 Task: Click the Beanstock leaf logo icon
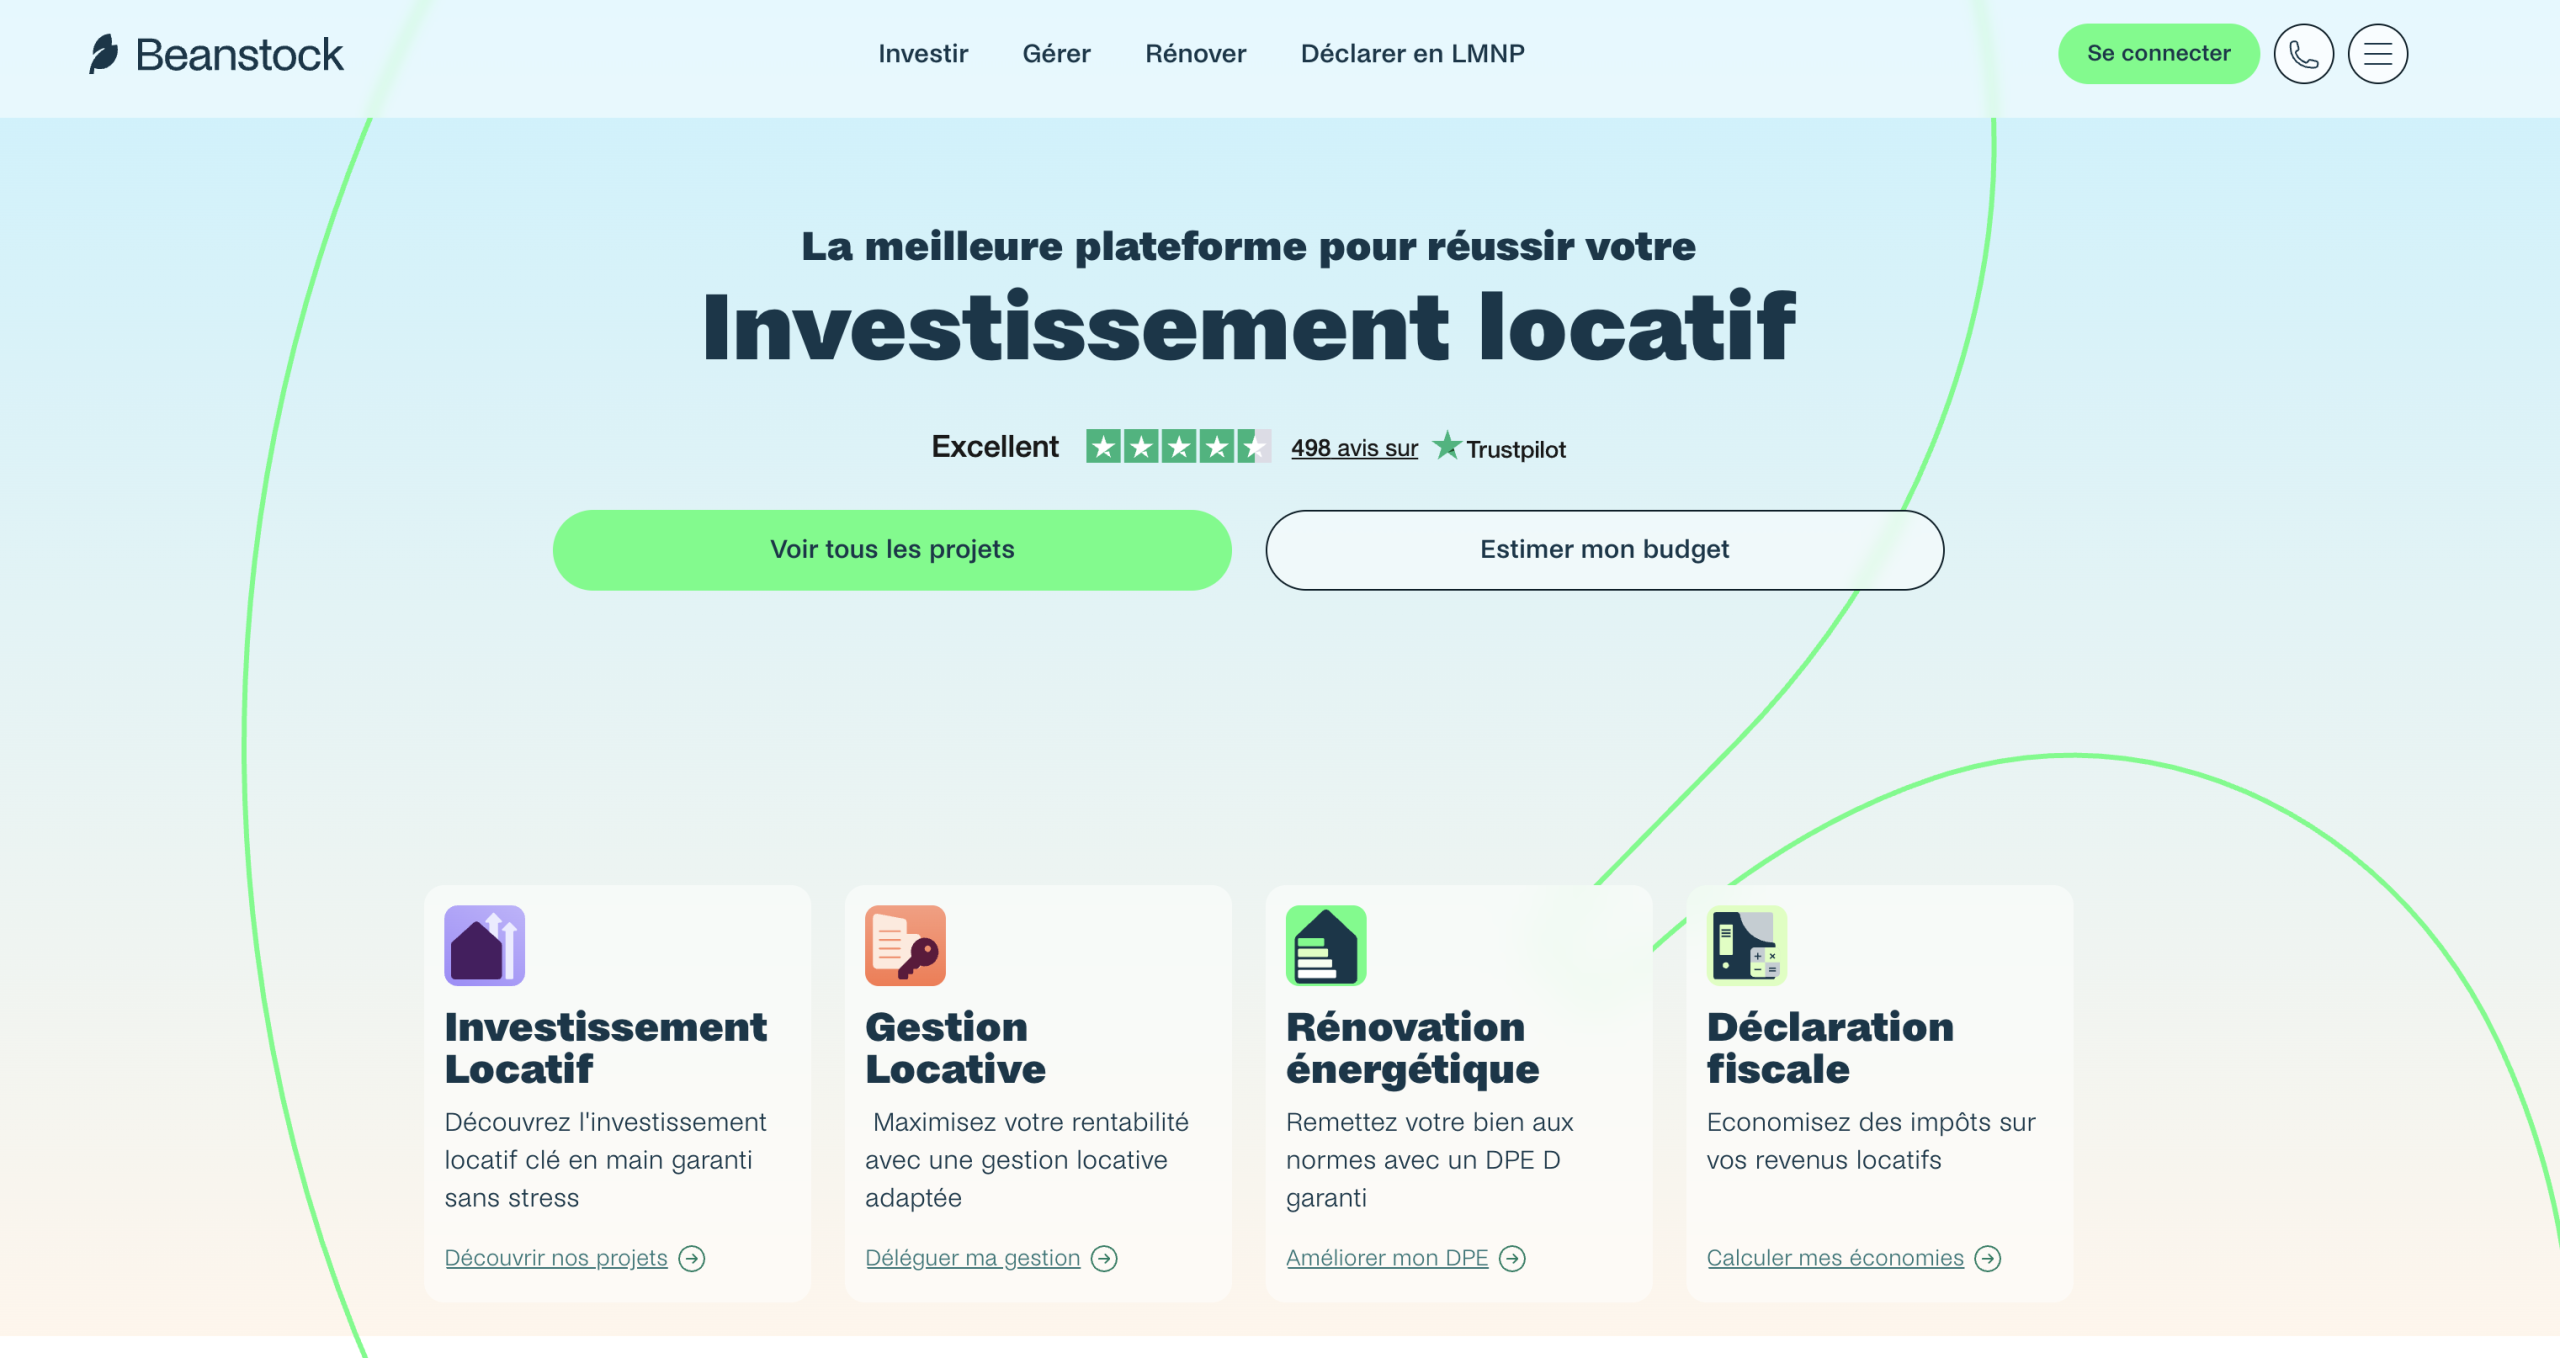point(103,54)
